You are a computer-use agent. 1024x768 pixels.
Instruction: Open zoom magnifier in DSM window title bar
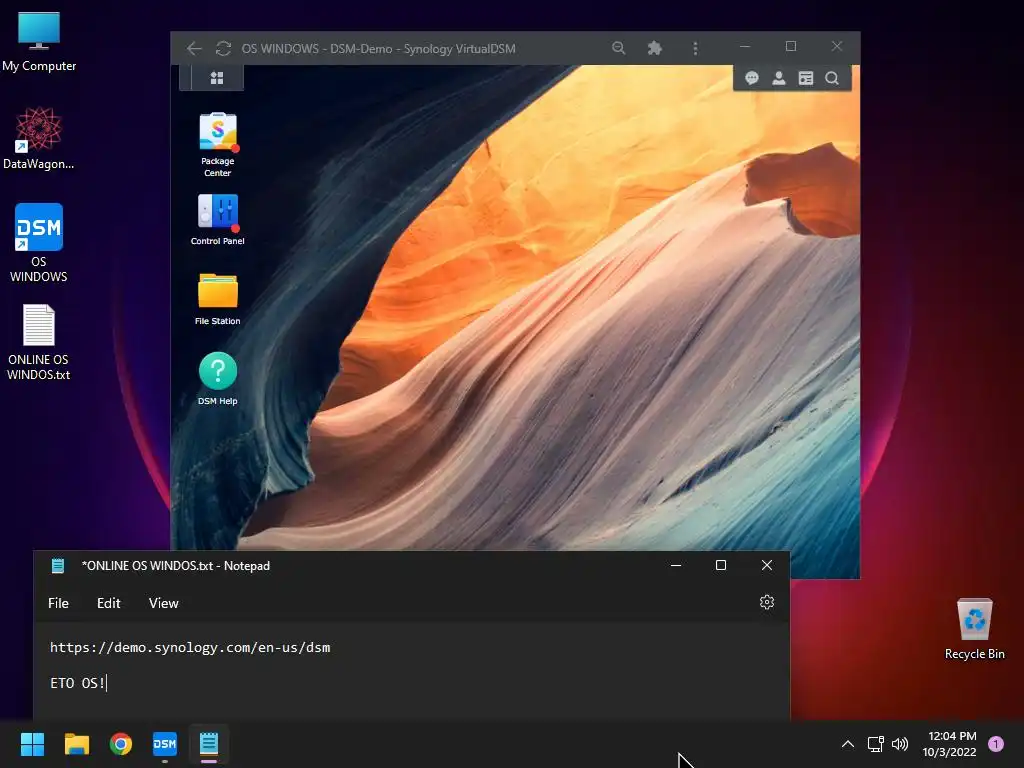[x=618, y=48]
